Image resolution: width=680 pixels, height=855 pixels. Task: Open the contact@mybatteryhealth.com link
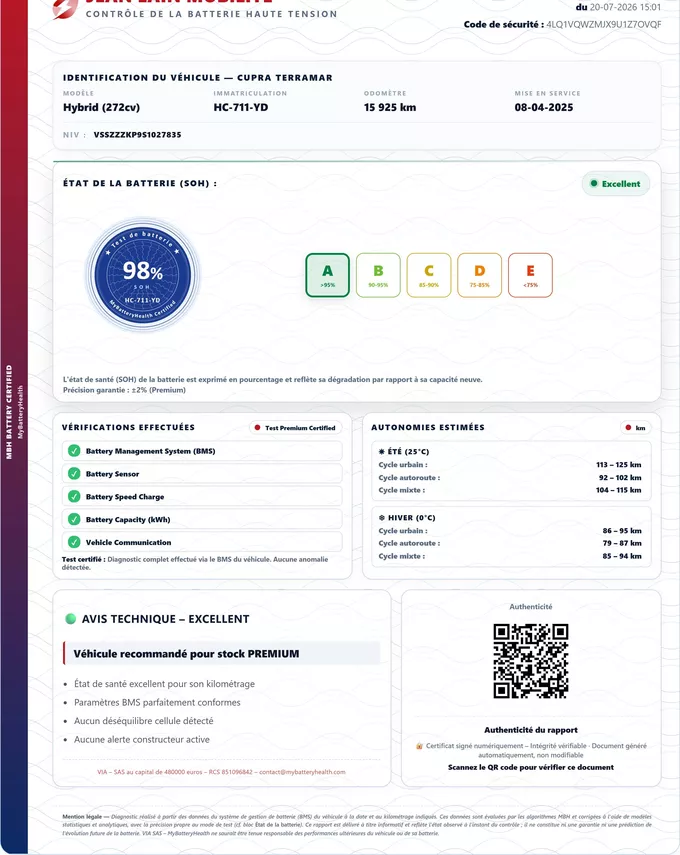[x=302, y=772]
